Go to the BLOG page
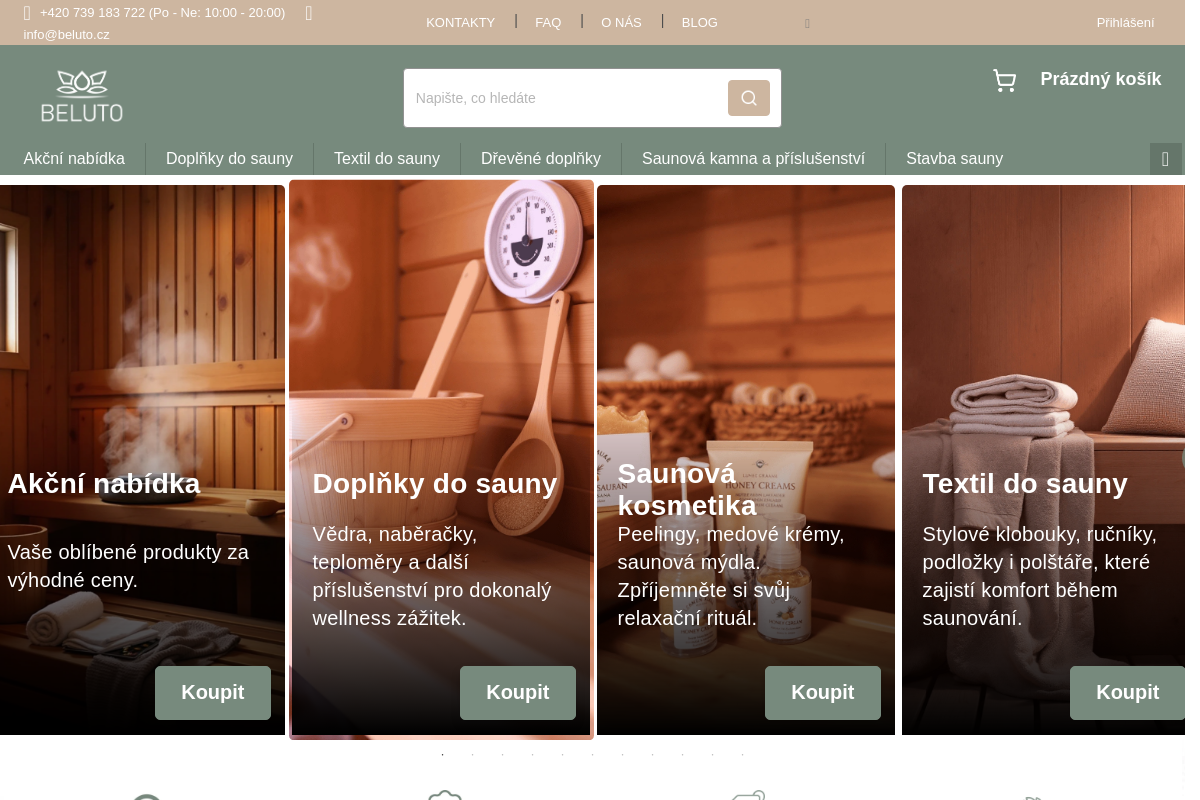 click(699, 22)
